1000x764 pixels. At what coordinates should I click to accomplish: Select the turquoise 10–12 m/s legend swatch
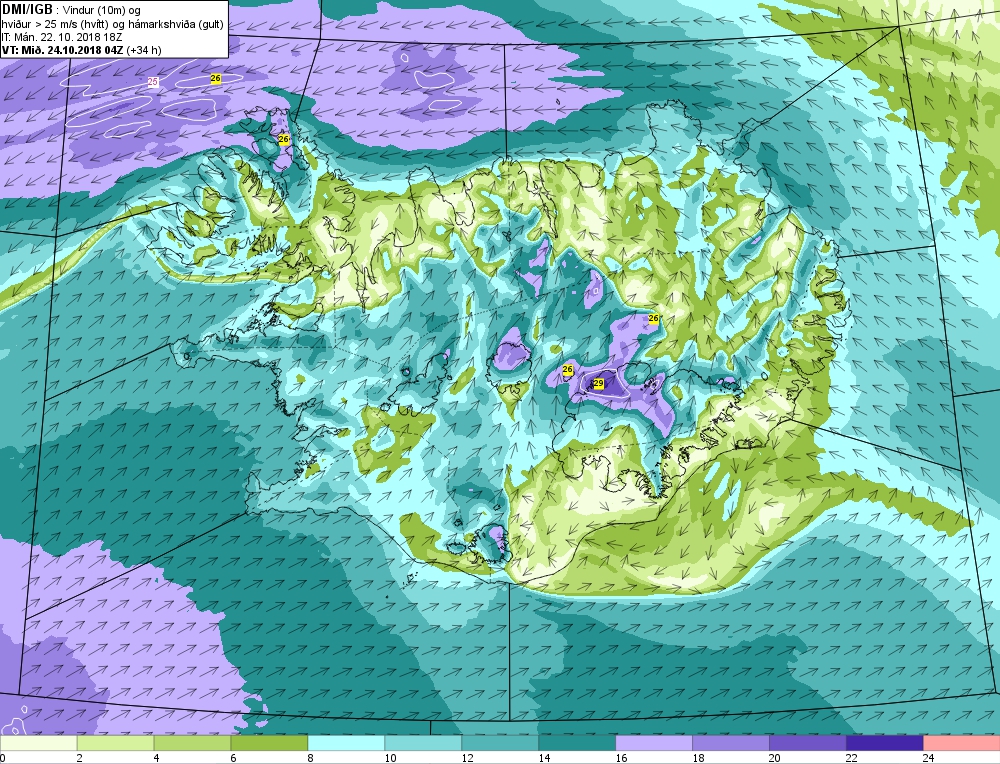point(423,743)
